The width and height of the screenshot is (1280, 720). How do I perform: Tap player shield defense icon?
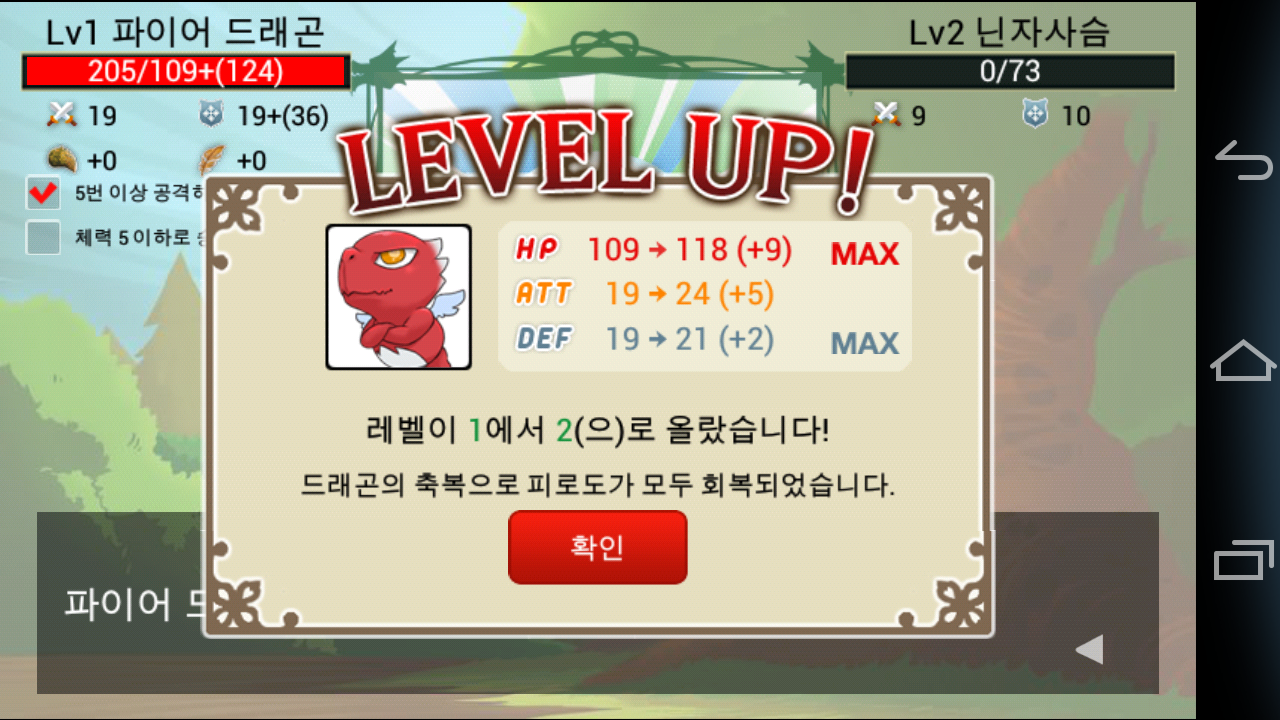pos(211,115)
